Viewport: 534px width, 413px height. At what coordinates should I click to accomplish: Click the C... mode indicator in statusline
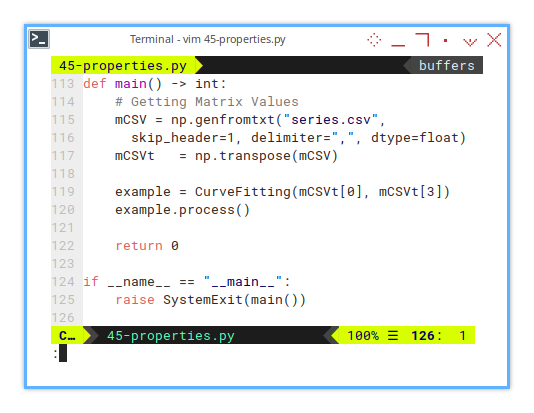pyautogui.click(x=67, y=335)
